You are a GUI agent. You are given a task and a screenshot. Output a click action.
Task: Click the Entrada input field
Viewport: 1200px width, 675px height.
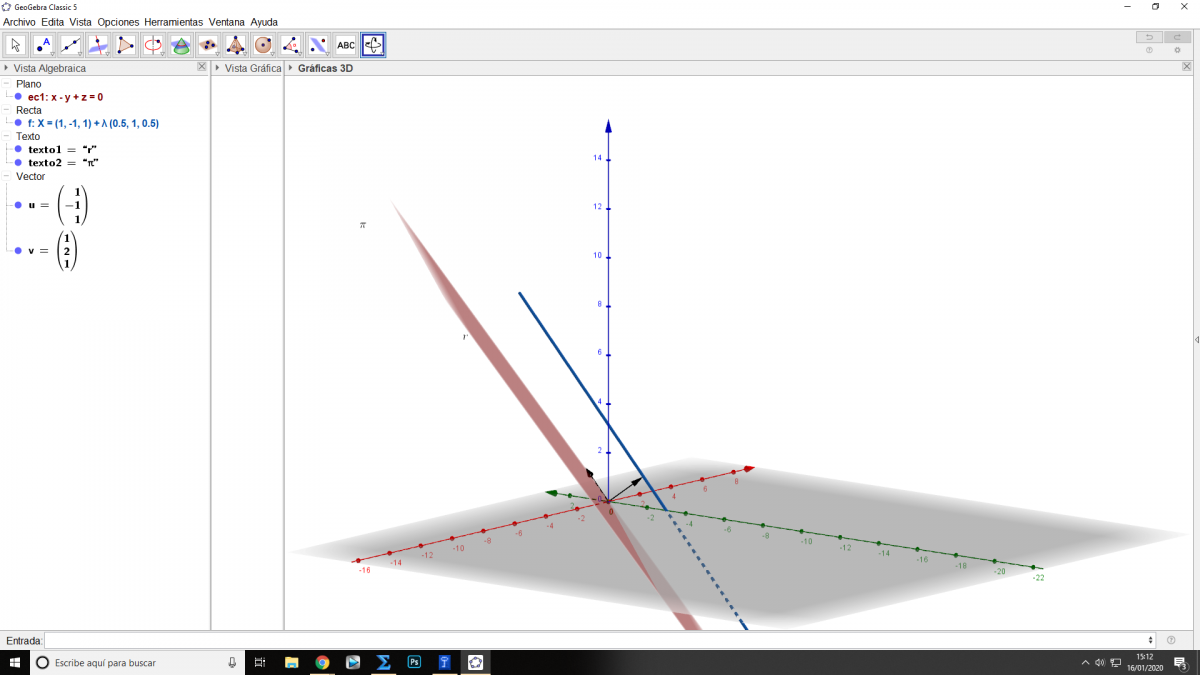pyautogui.click(x=598, y=640)
